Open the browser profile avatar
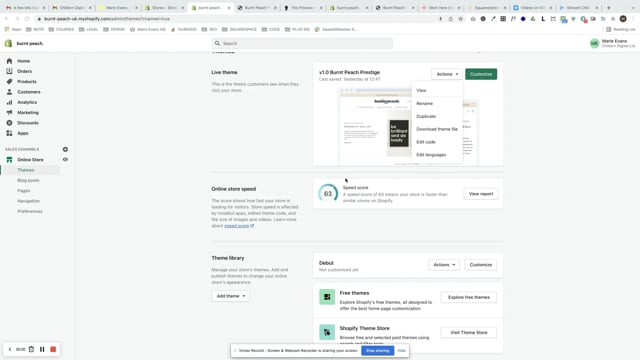640x360 pixels. pyautogui.click(x=623, y=19)
